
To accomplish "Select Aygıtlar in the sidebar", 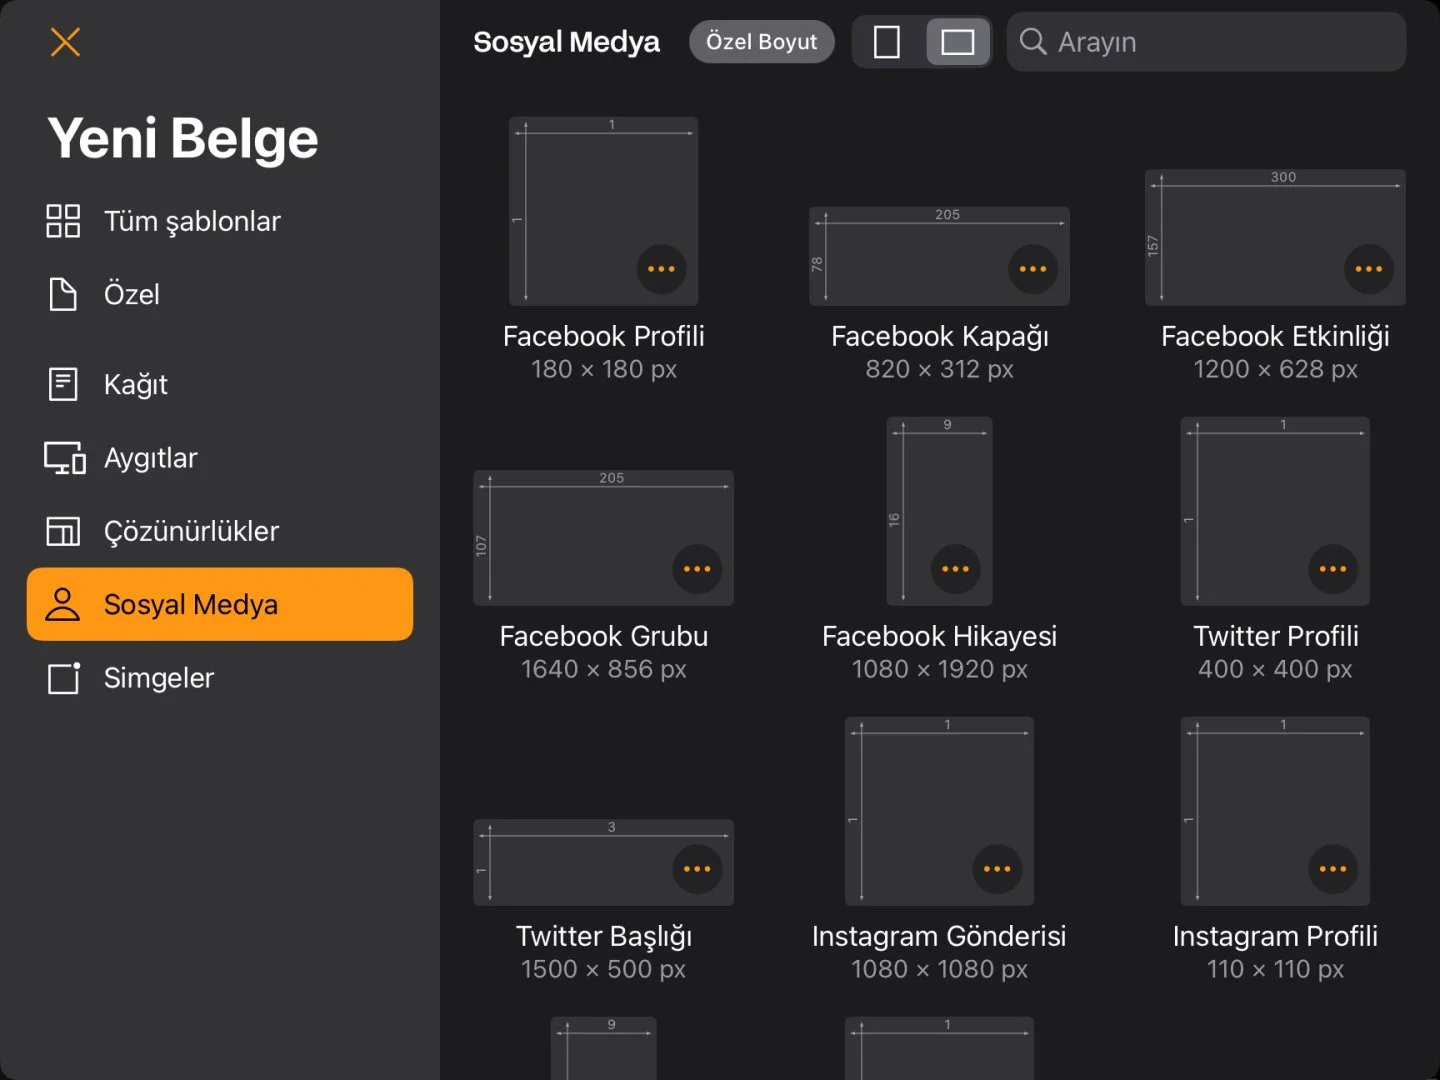I will (220, 458).
